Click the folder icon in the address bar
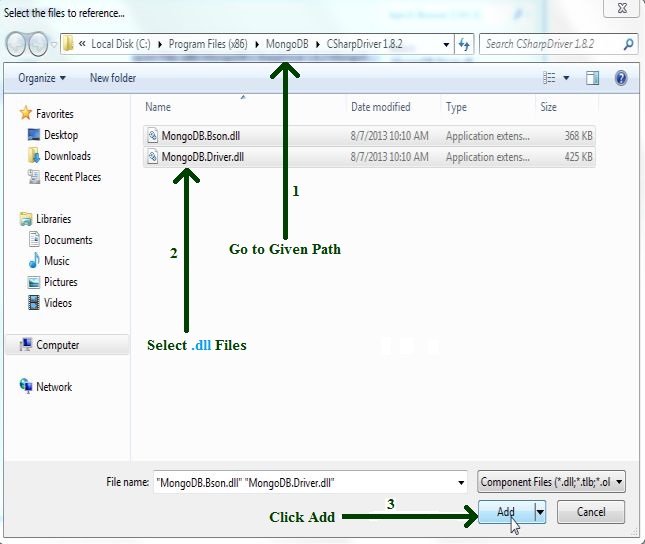Viewport: 645px width, 544px height. 68,44
